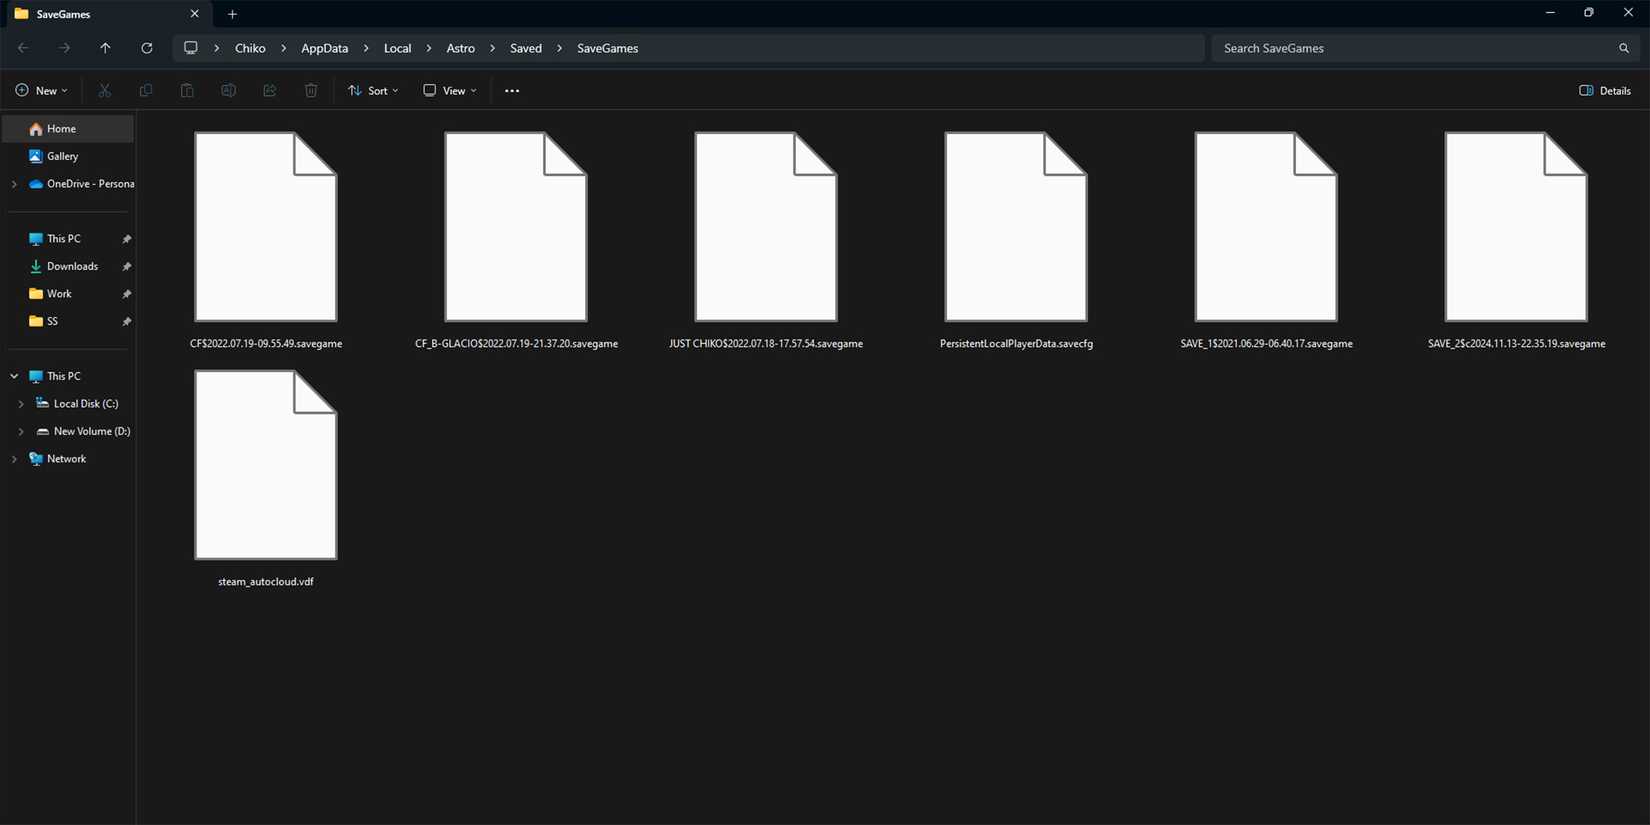Open the See more options menu
Viewport: 1650px width, 825px height.
(x=512, y=90)
